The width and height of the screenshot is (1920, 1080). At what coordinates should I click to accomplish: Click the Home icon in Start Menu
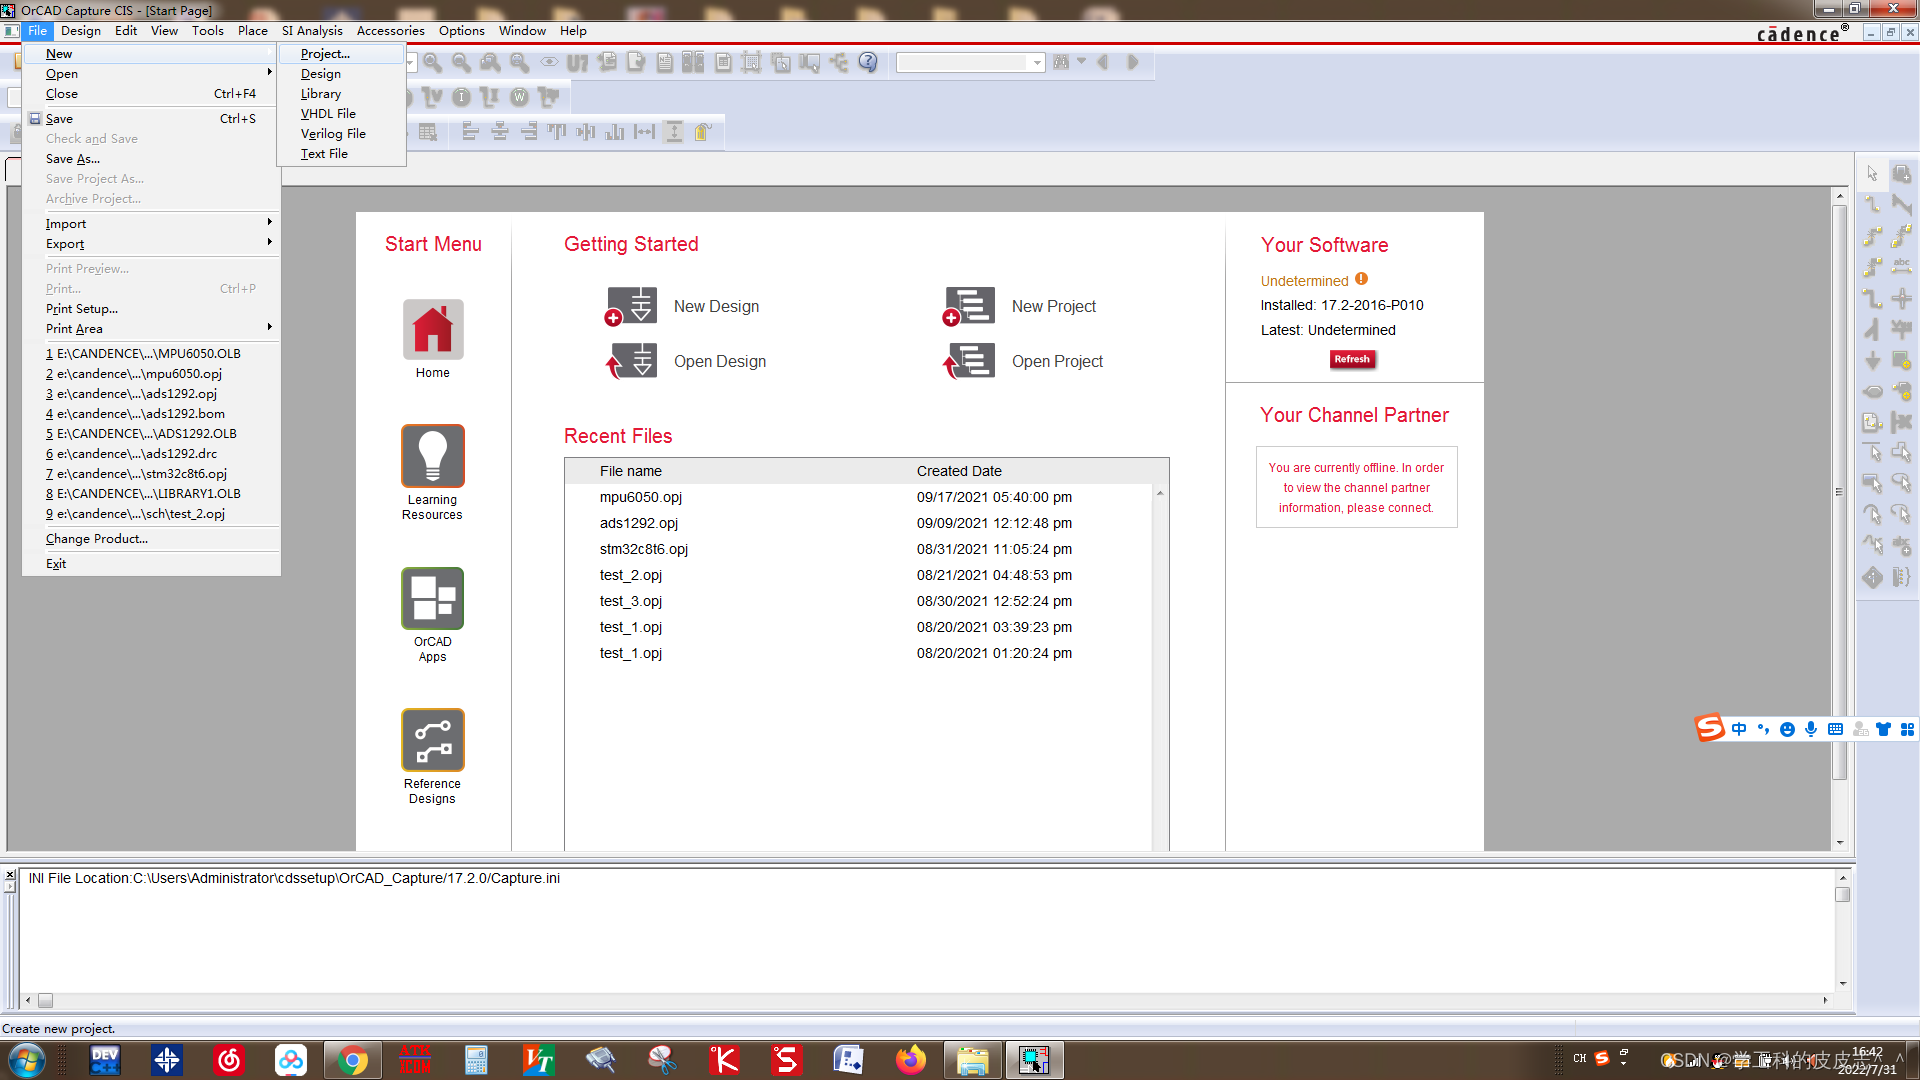click(x=433, y=329)
